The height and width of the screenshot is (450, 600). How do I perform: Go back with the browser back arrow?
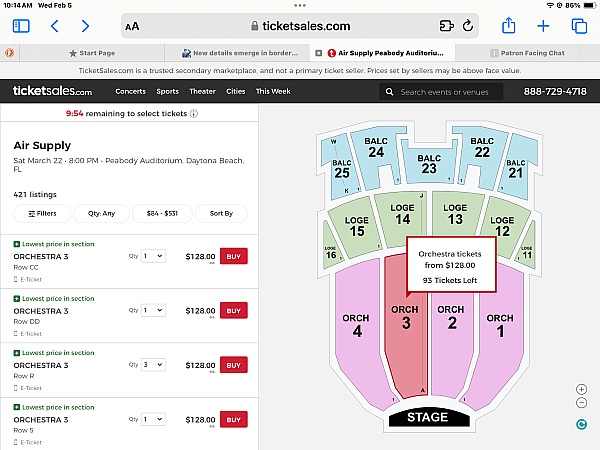pos(54,26)
